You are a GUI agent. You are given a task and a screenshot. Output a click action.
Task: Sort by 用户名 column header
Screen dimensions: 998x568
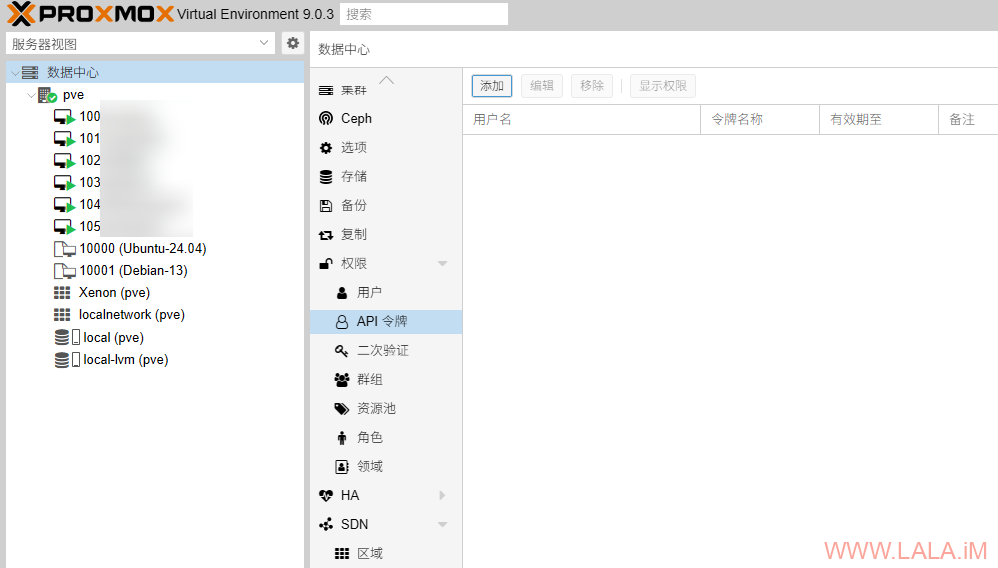click(580, 119)
